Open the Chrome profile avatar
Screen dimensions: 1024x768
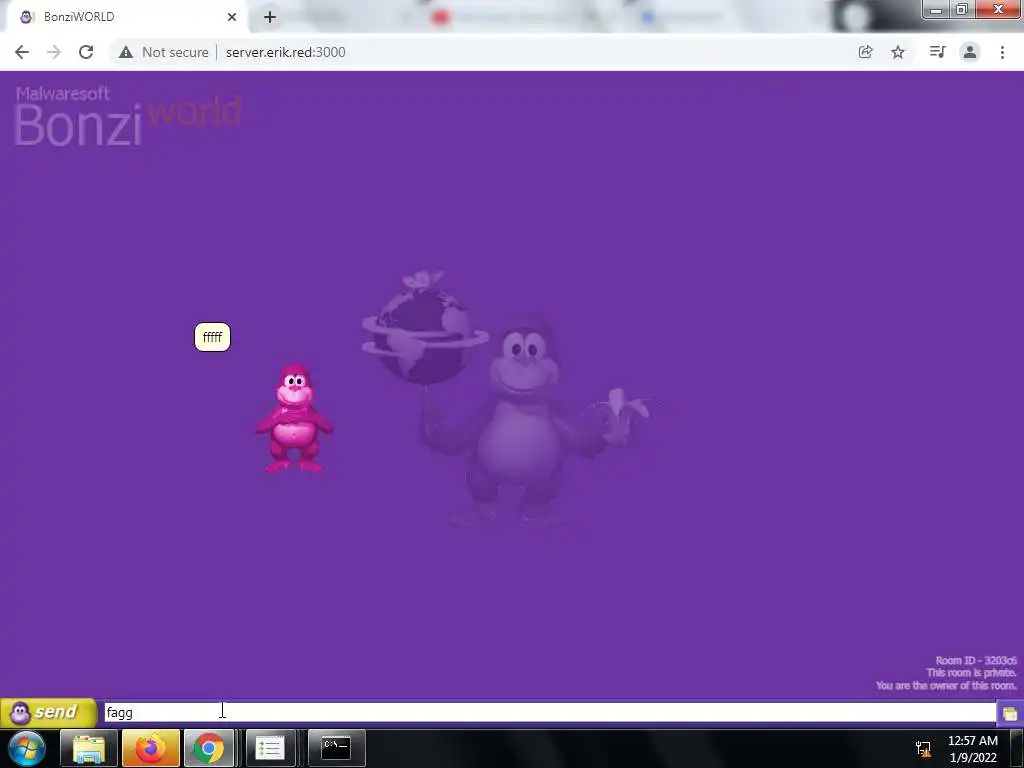click(970, 52)
